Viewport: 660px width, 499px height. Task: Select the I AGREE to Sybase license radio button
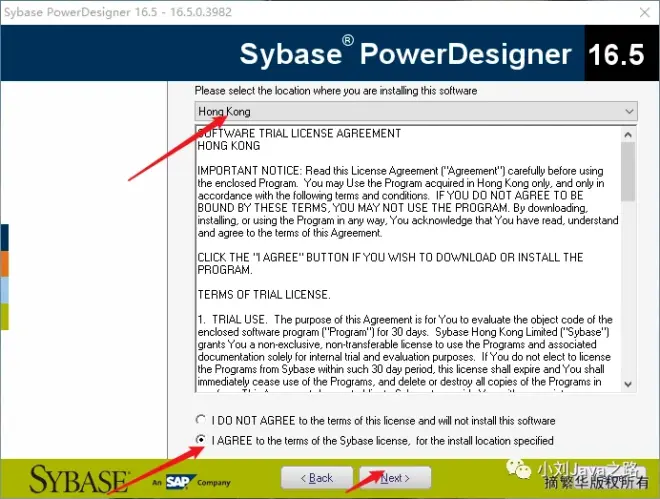point(201,440)
